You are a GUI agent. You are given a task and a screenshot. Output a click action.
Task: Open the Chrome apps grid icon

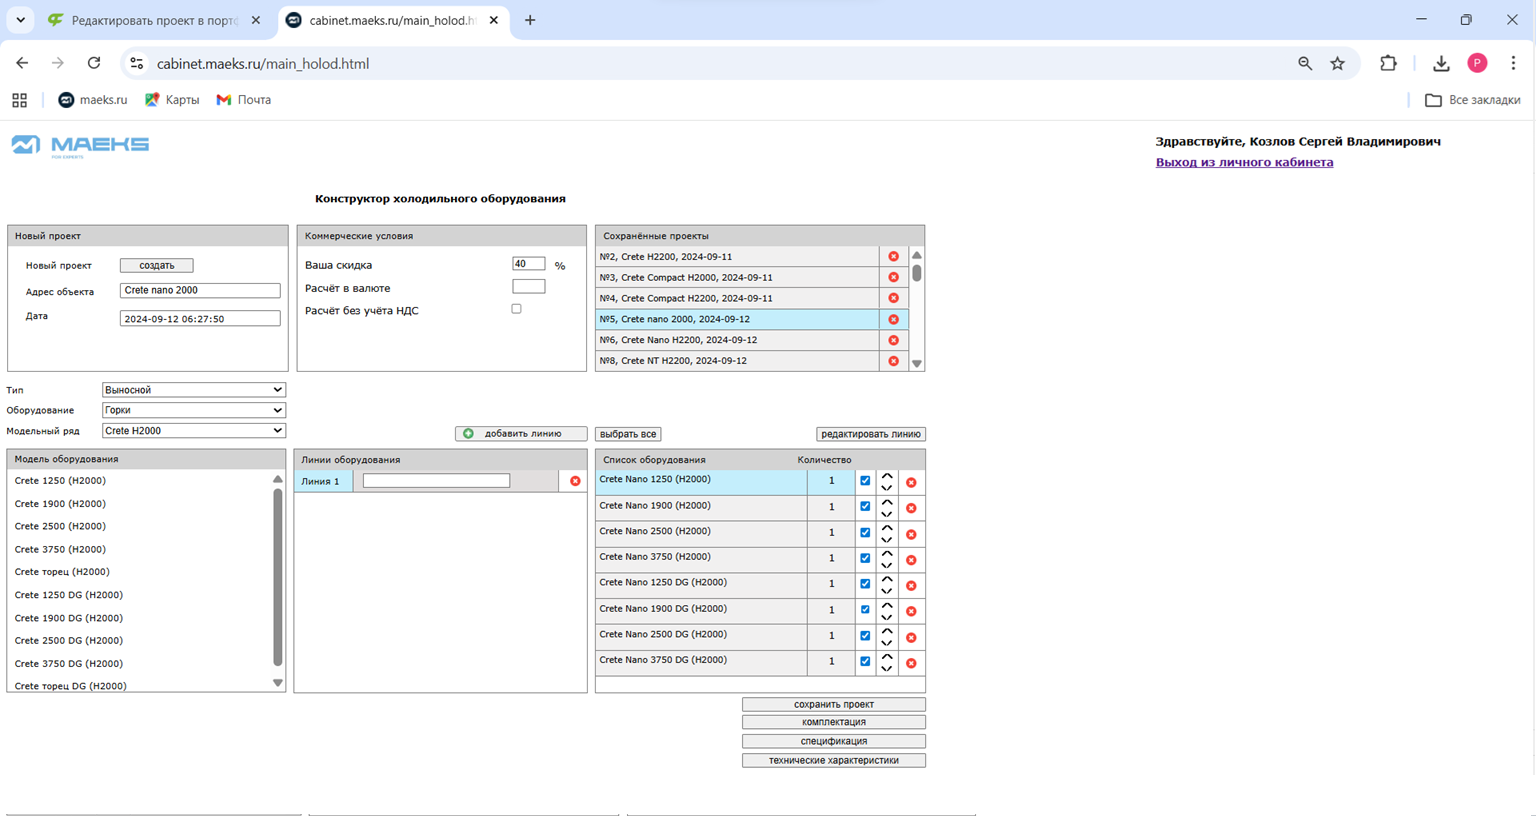tap(19, 100)
